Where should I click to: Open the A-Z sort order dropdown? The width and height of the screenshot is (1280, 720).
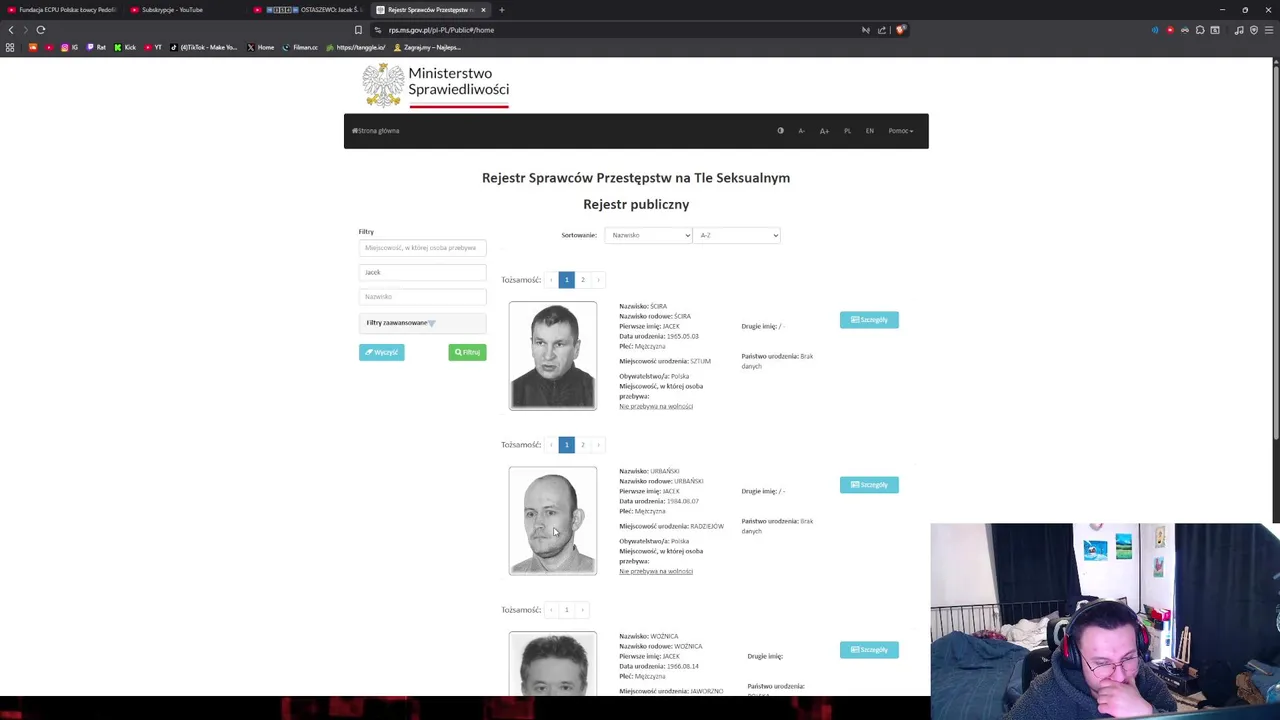point(737,235)
